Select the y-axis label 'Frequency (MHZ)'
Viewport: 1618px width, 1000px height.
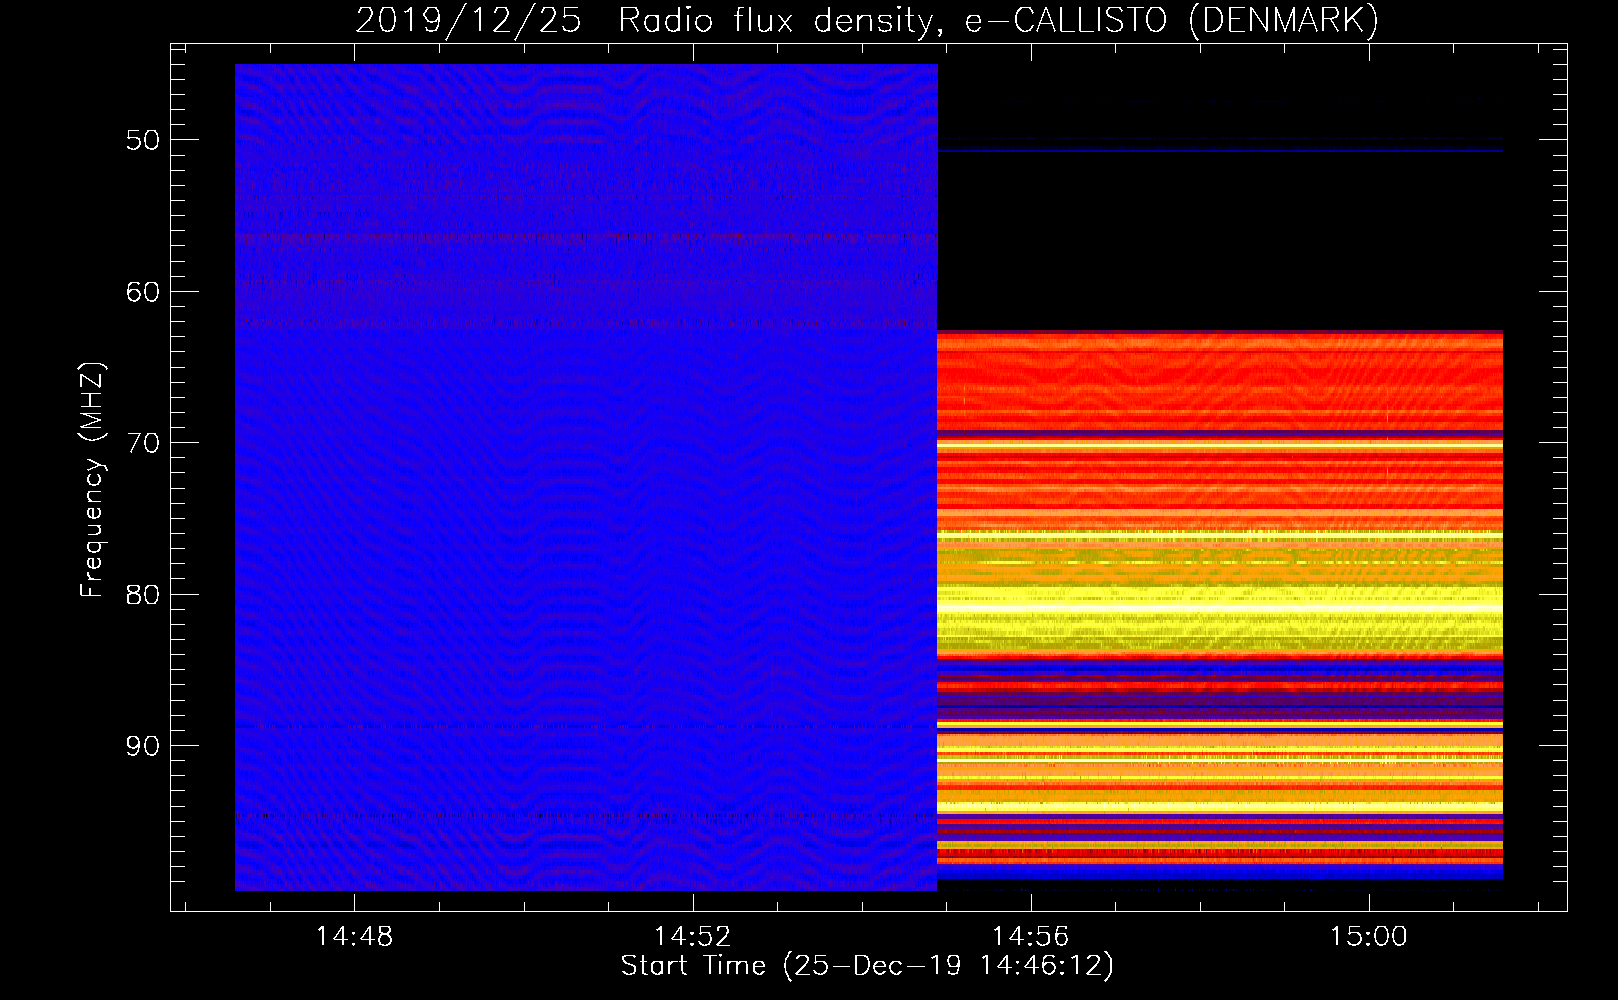92,480
